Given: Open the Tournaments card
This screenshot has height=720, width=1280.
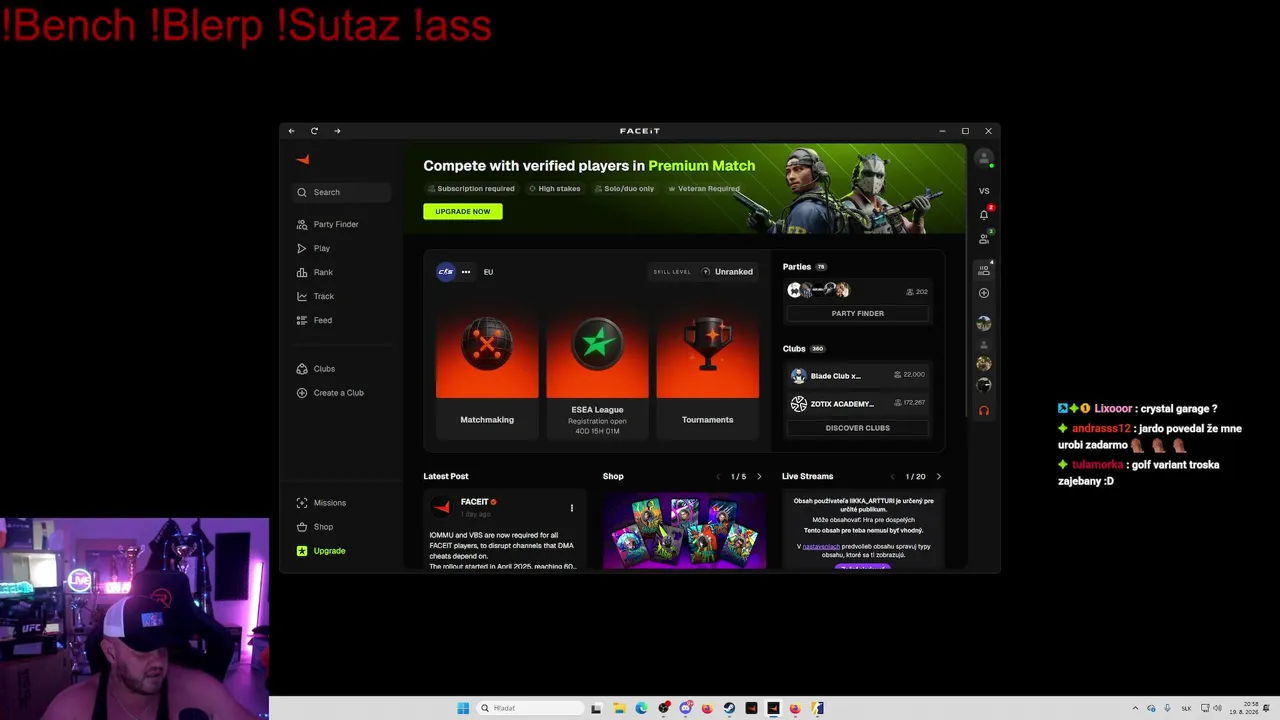Looking at the screenshot, I should (708, 372).
